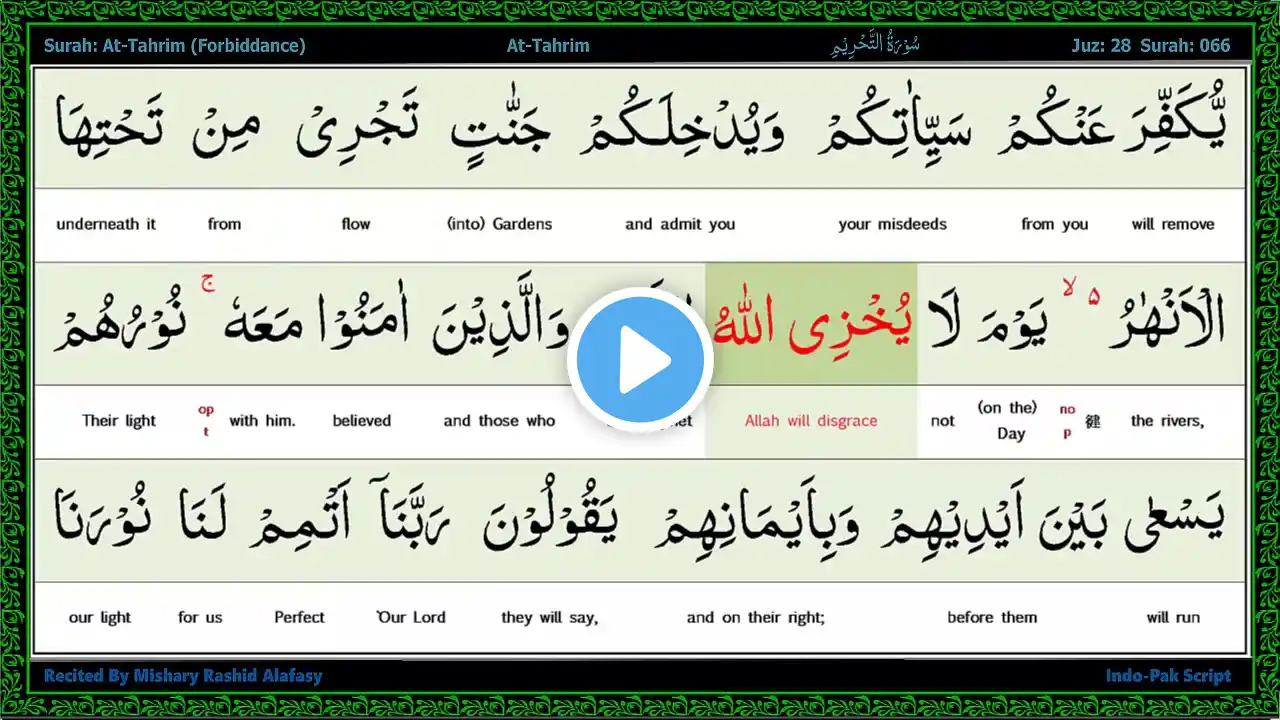This screenshot has width=1280, height=720.
Task: Click the blue play button
Action: 640,361
